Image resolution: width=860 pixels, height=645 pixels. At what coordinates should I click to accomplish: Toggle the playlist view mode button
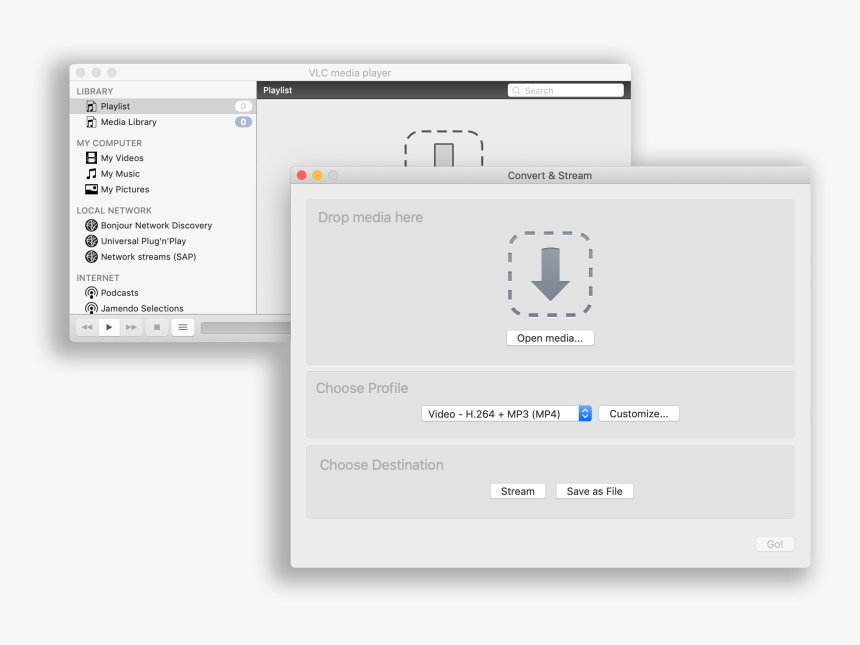tap(182, 326)
